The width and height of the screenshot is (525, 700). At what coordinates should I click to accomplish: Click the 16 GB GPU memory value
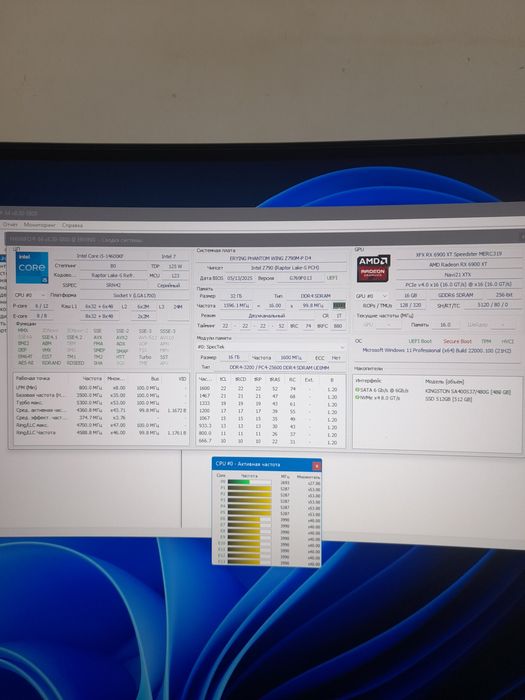pos(410,296)
